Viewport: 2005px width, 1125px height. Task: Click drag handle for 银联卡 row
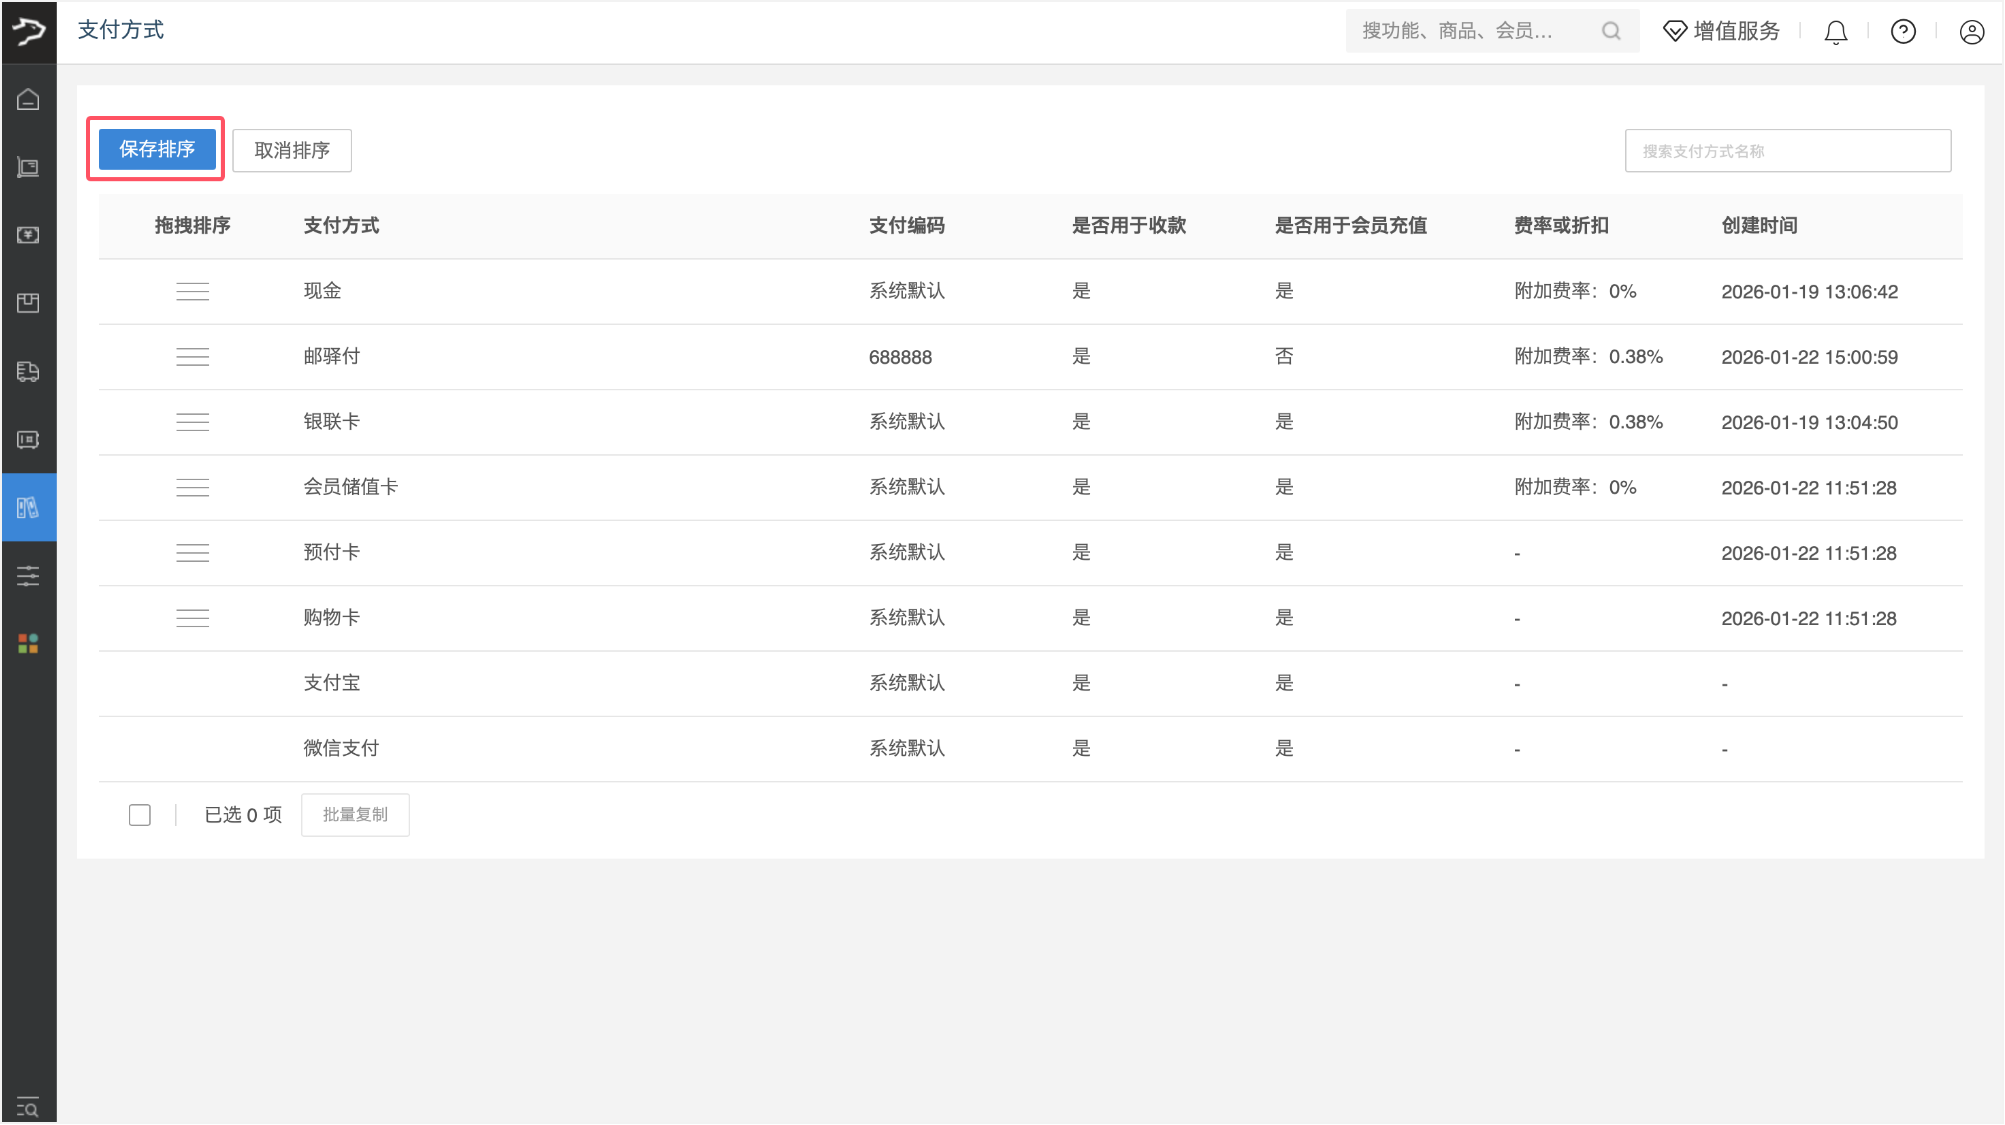click(192, 422)
